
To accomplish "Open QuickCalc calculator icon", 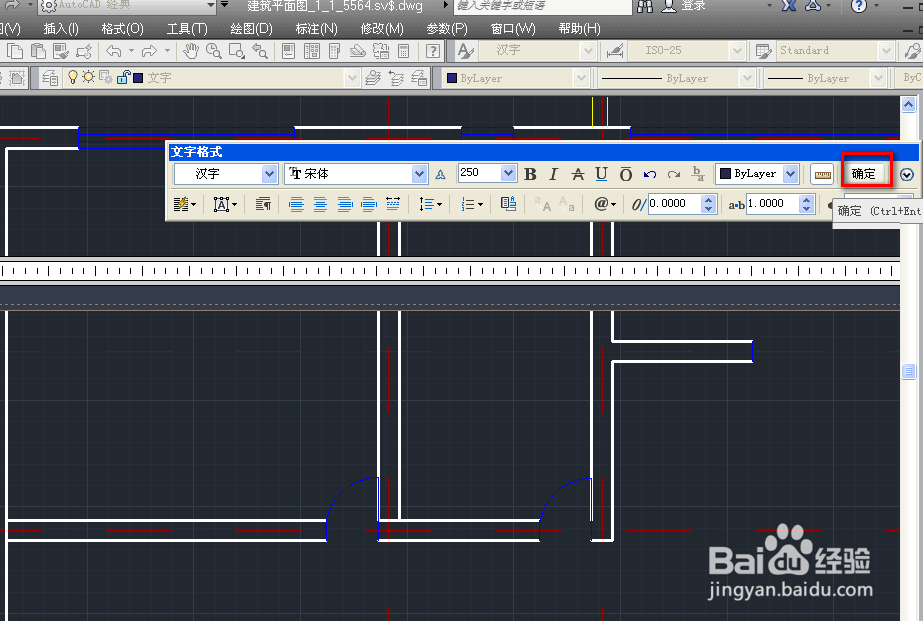I will coord(404,51).
